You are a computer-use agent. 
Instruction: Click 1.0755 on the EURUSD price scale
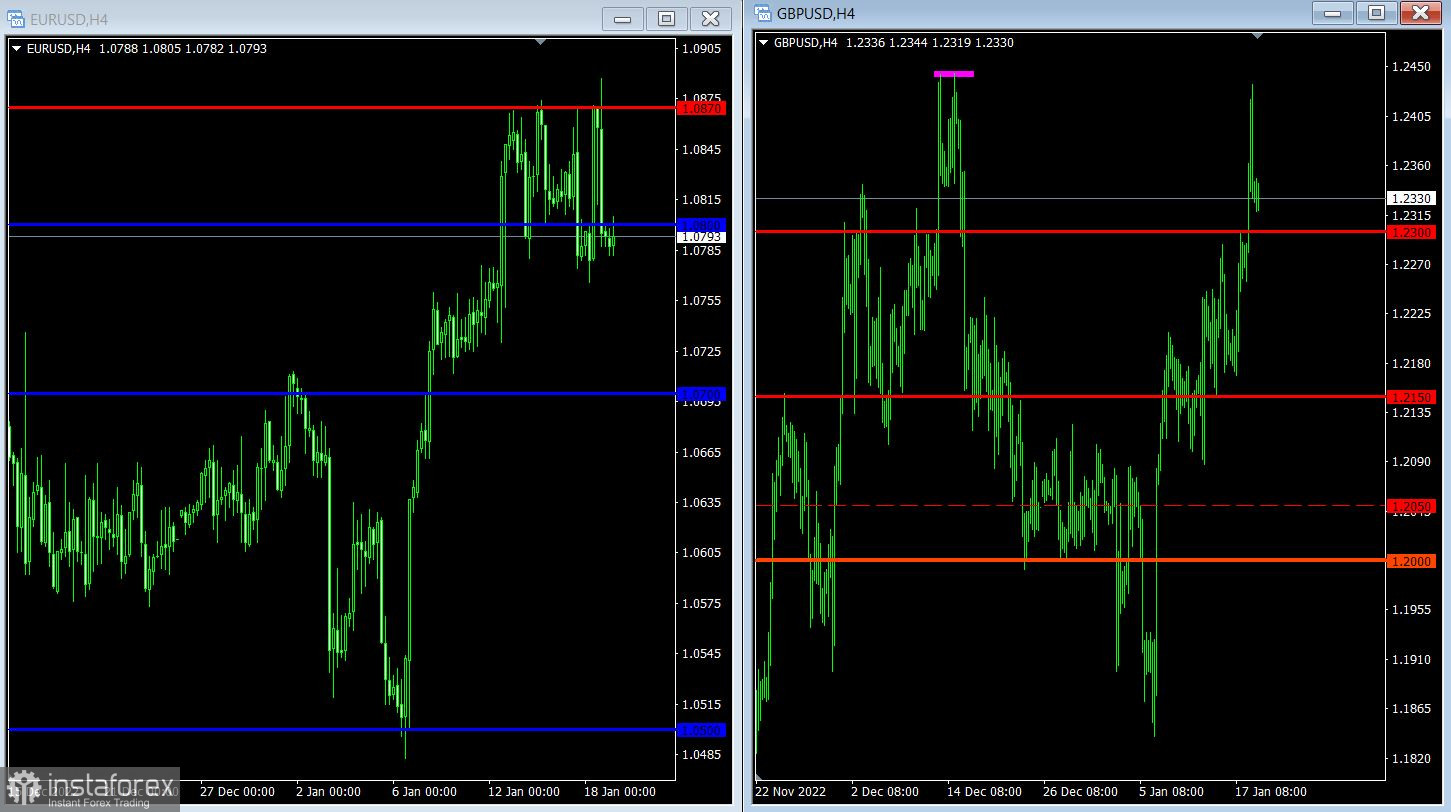(x=700, y=301)
